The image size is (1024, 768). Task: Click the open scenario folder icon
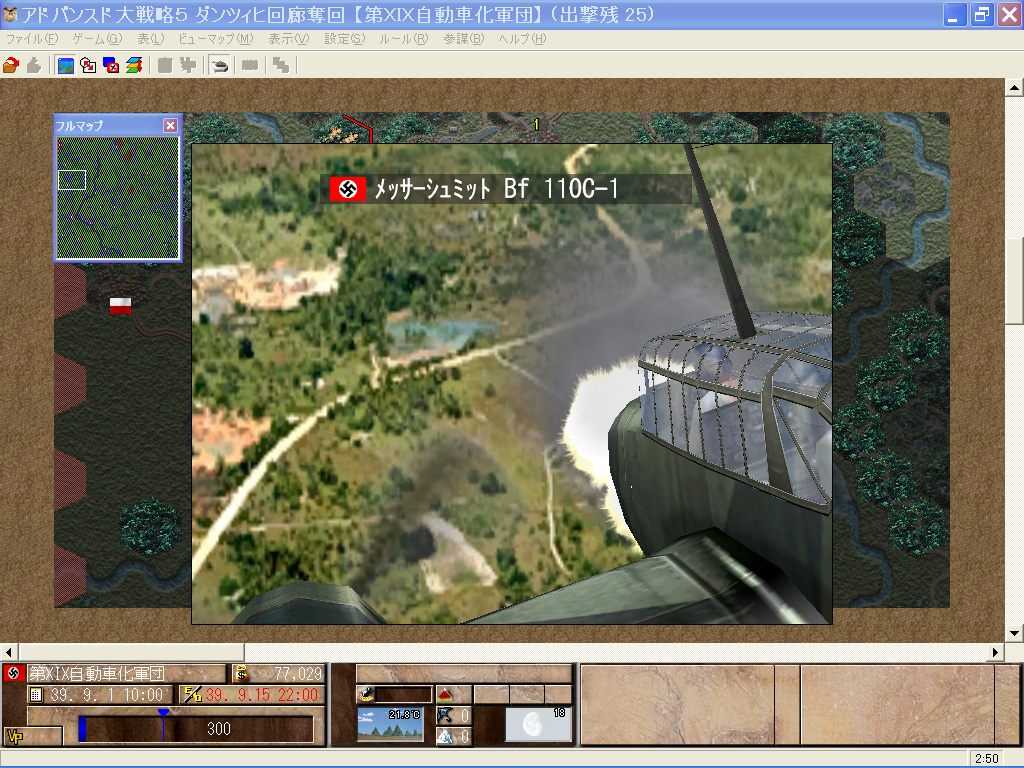[x=11, y=66]
